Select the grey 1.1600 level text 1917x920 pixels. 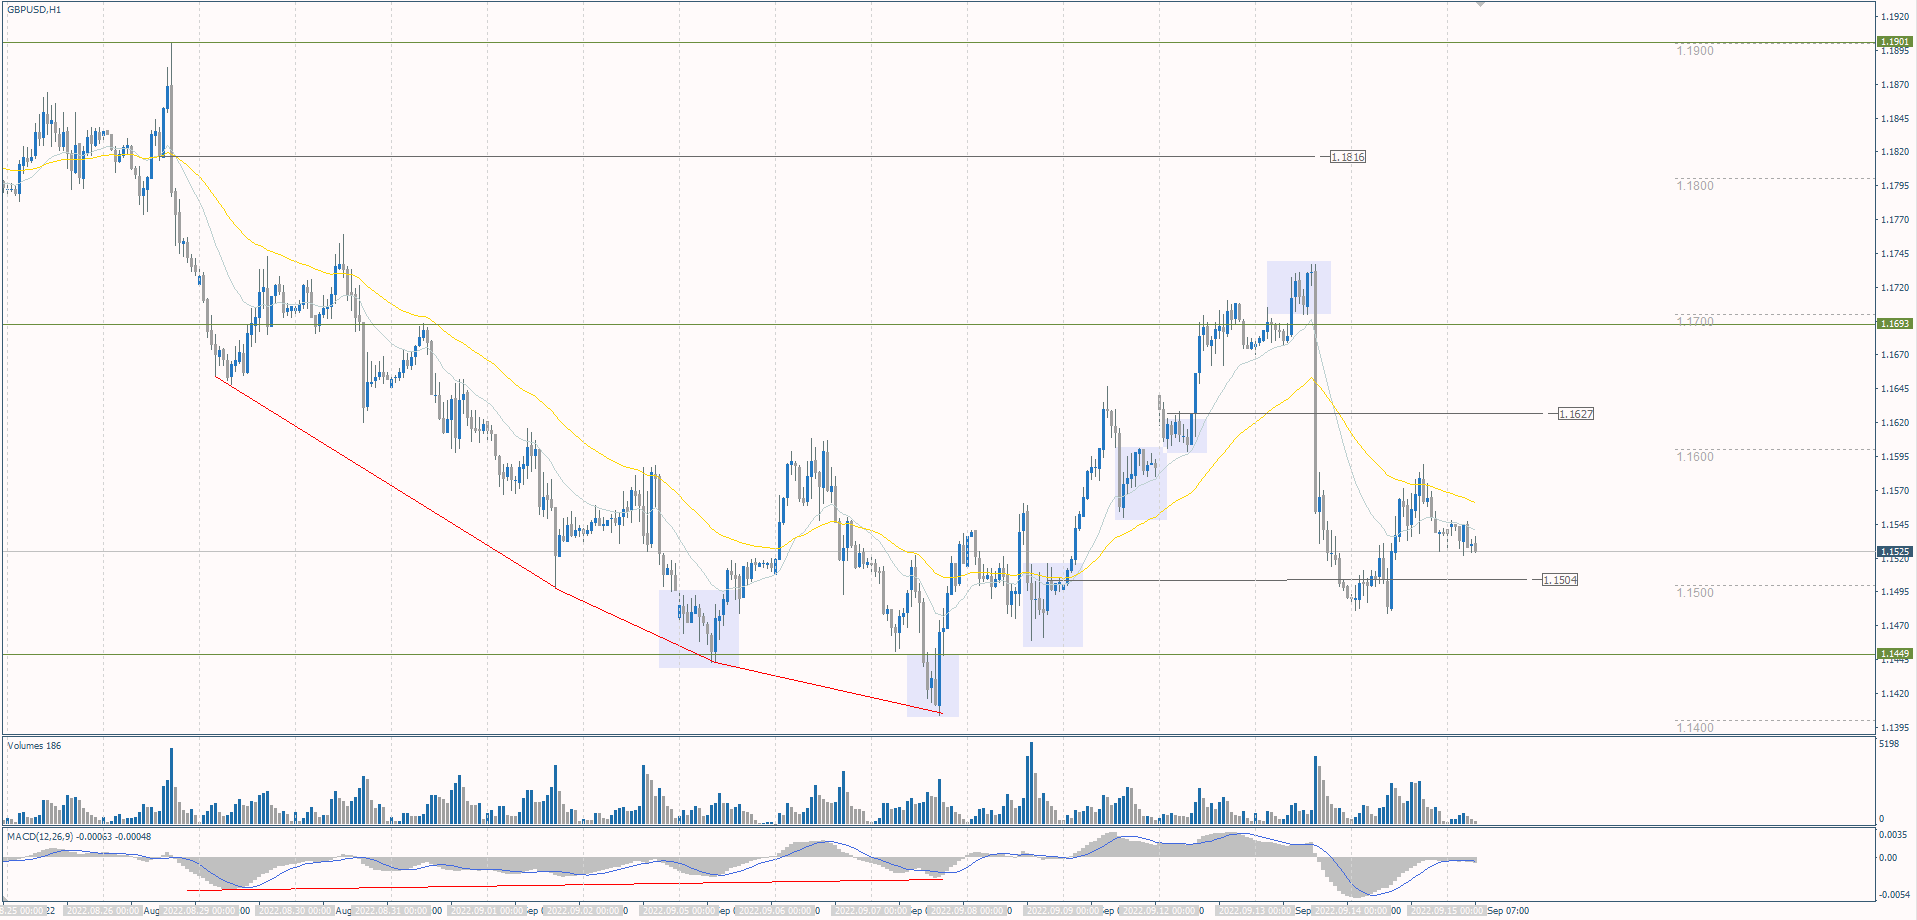pyautogui.click(x=1695, y=457)
